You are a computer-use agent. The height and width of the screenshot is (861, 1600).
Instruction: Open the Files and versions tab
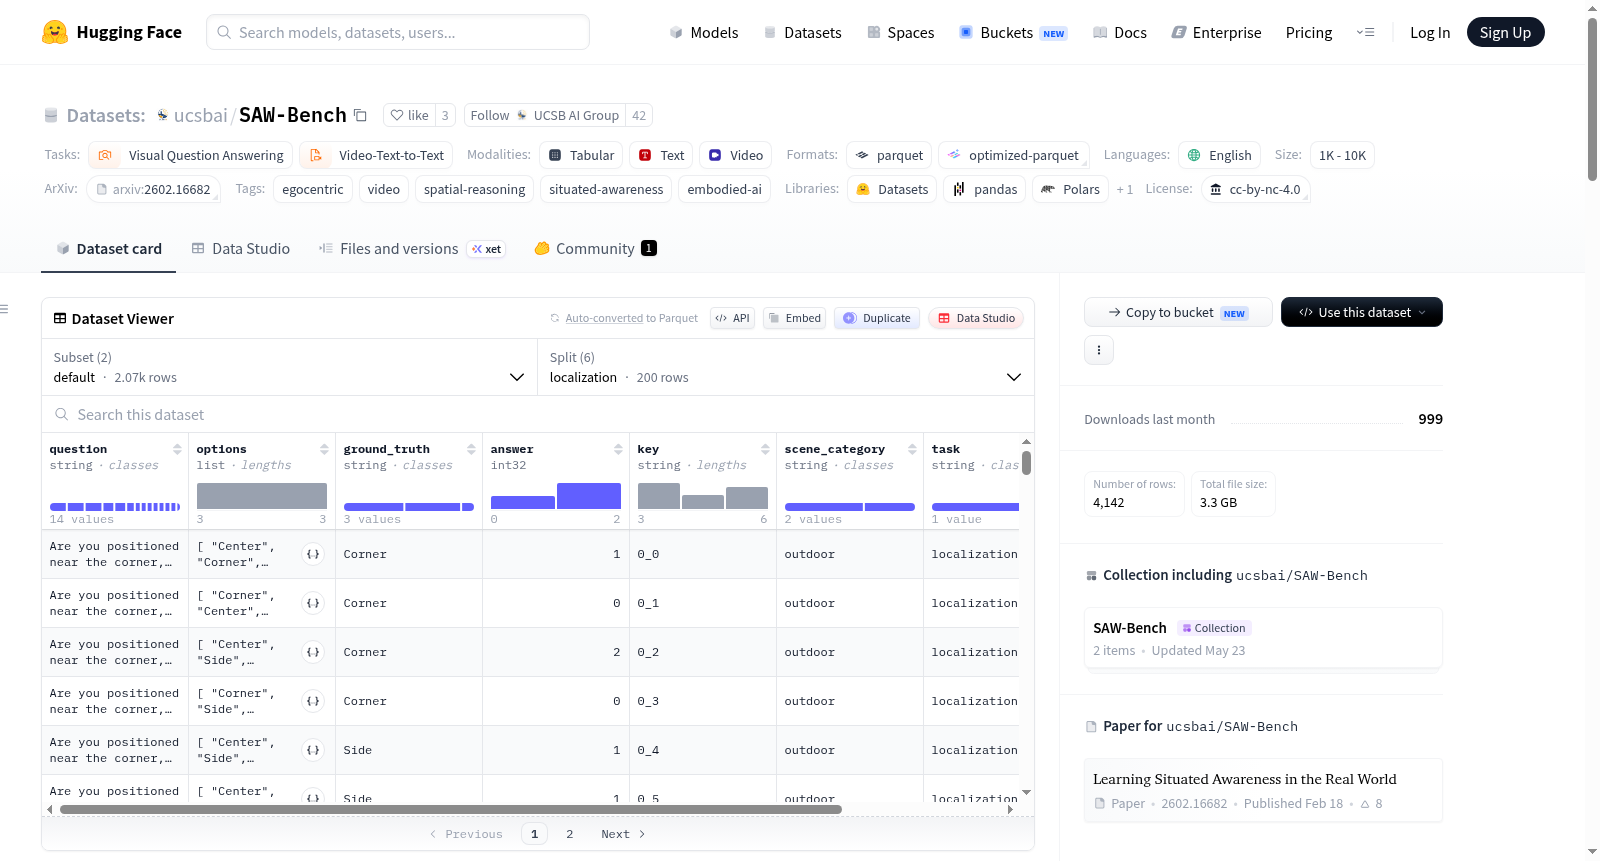coord(412,249)
